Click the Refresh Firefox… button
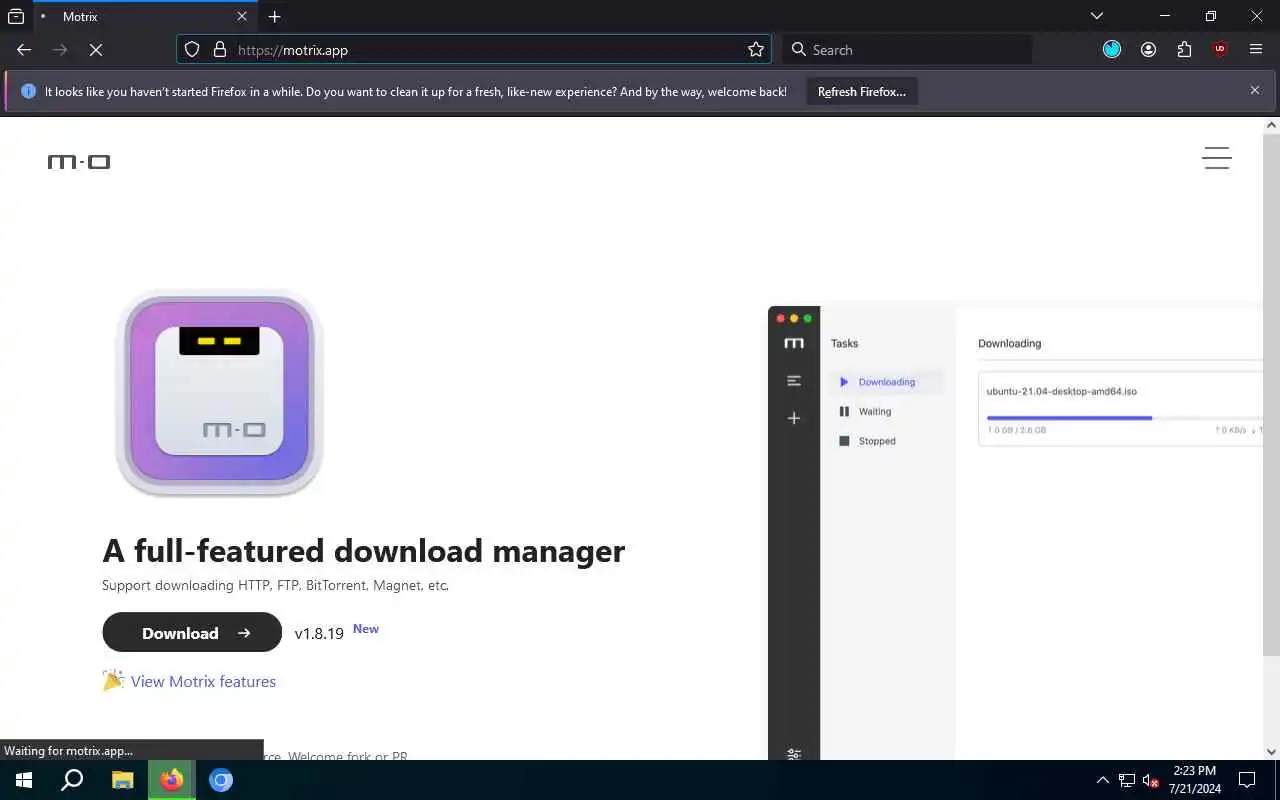This screenshot has height=800, width=1280. (x=862, y=91)
